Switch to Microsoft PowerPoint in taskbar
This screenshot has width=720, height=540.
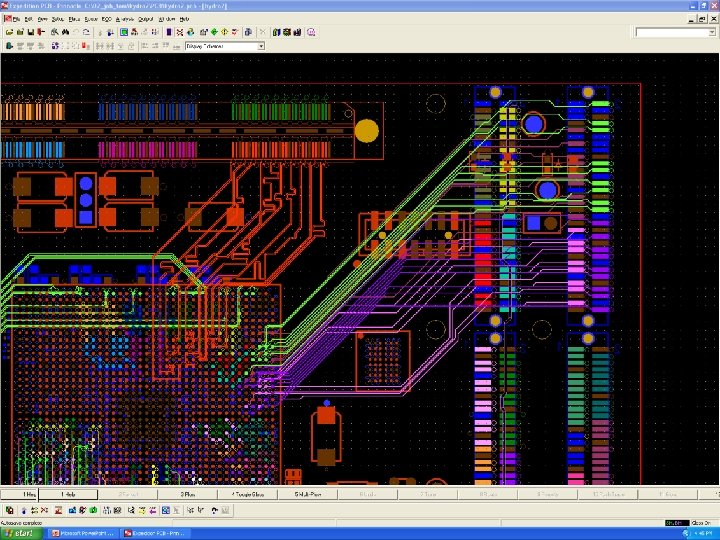84,534
